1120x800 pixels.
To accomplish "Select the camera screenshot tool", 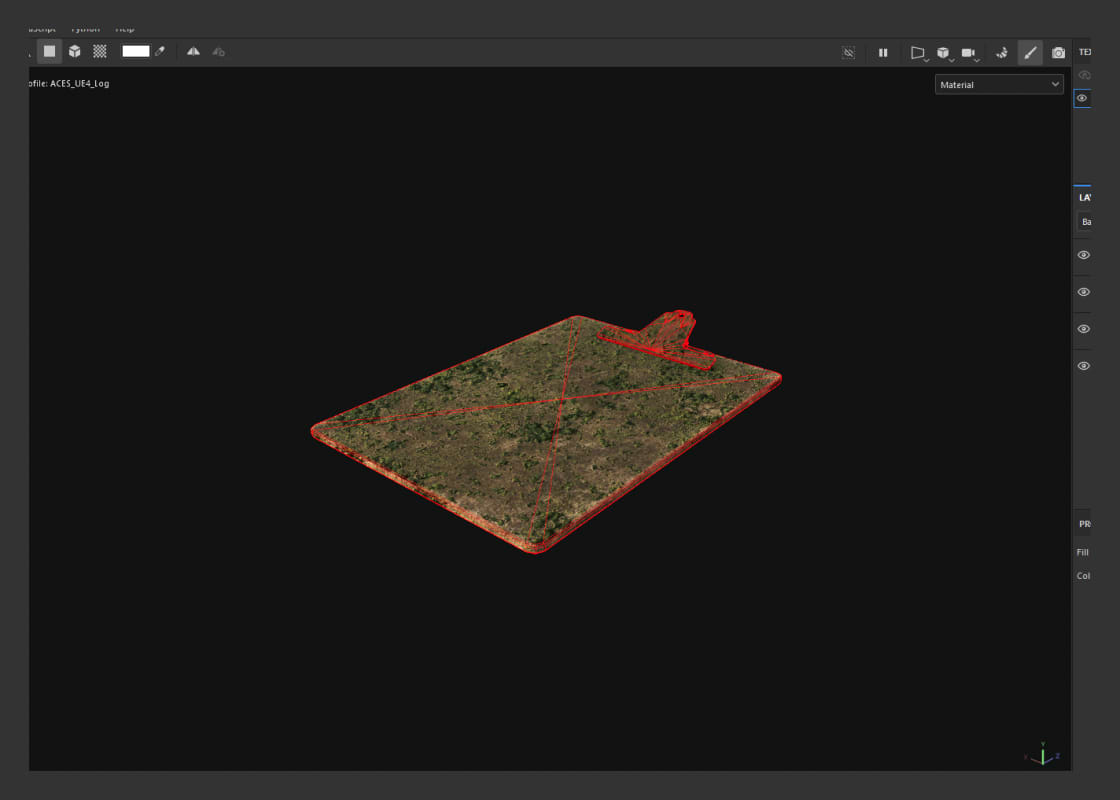I will [1059, 52].
